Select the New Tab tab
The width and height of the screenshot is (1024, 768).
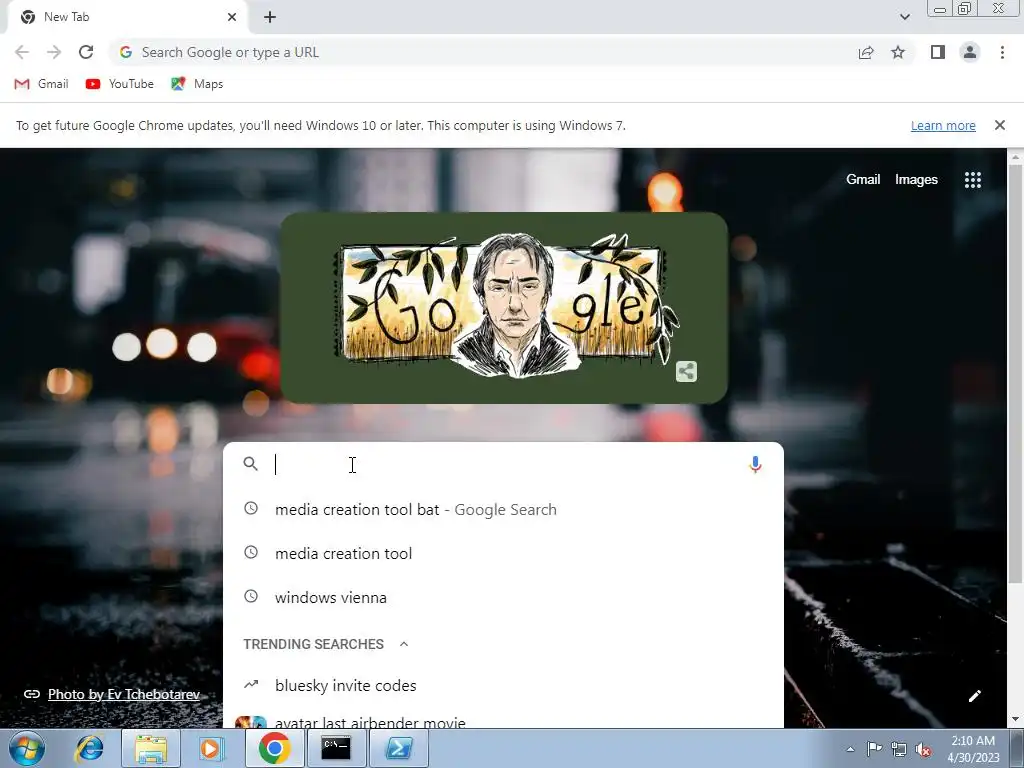click(127, 17)
